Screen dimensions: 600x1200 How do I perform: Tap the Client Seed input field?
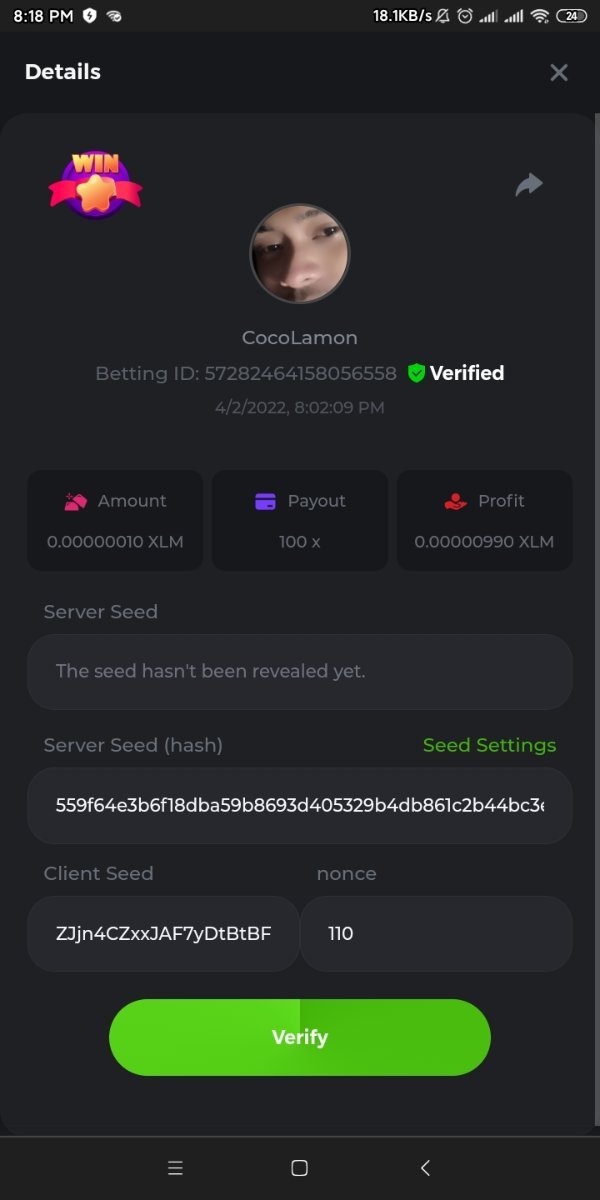pyautogui.click(x=163, y=934)
